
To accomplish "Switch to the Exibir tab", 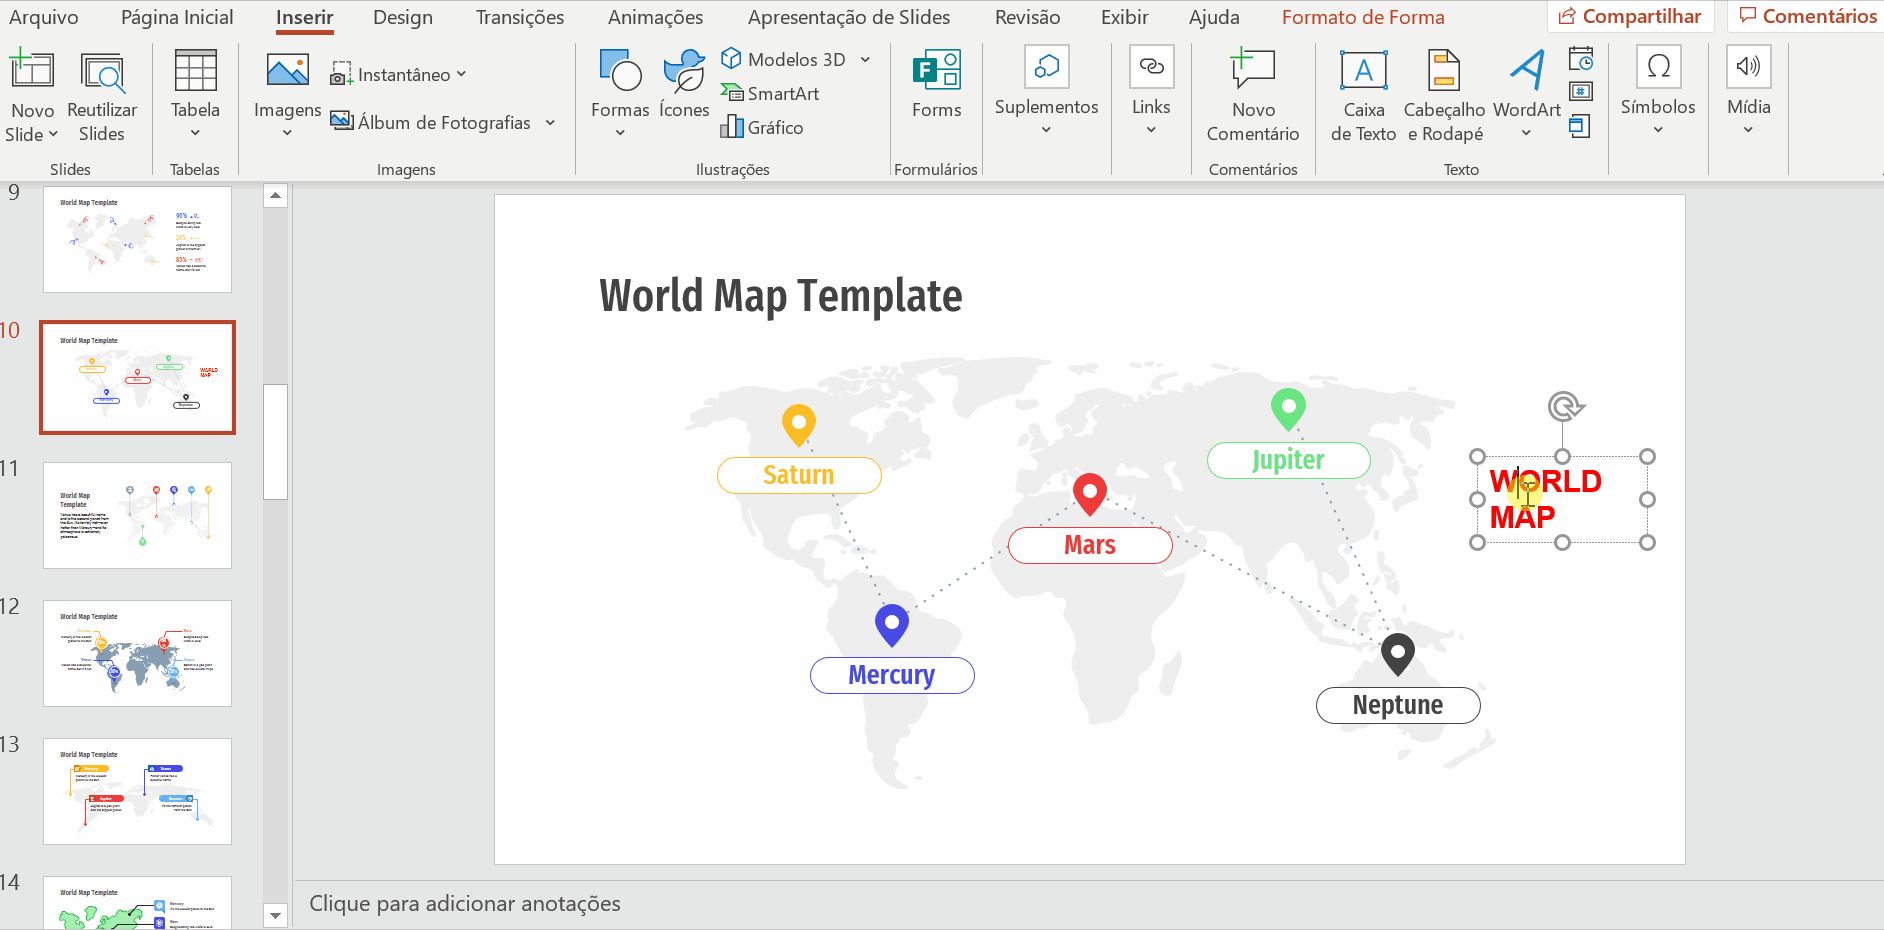I will click(x=1125, y=17).
